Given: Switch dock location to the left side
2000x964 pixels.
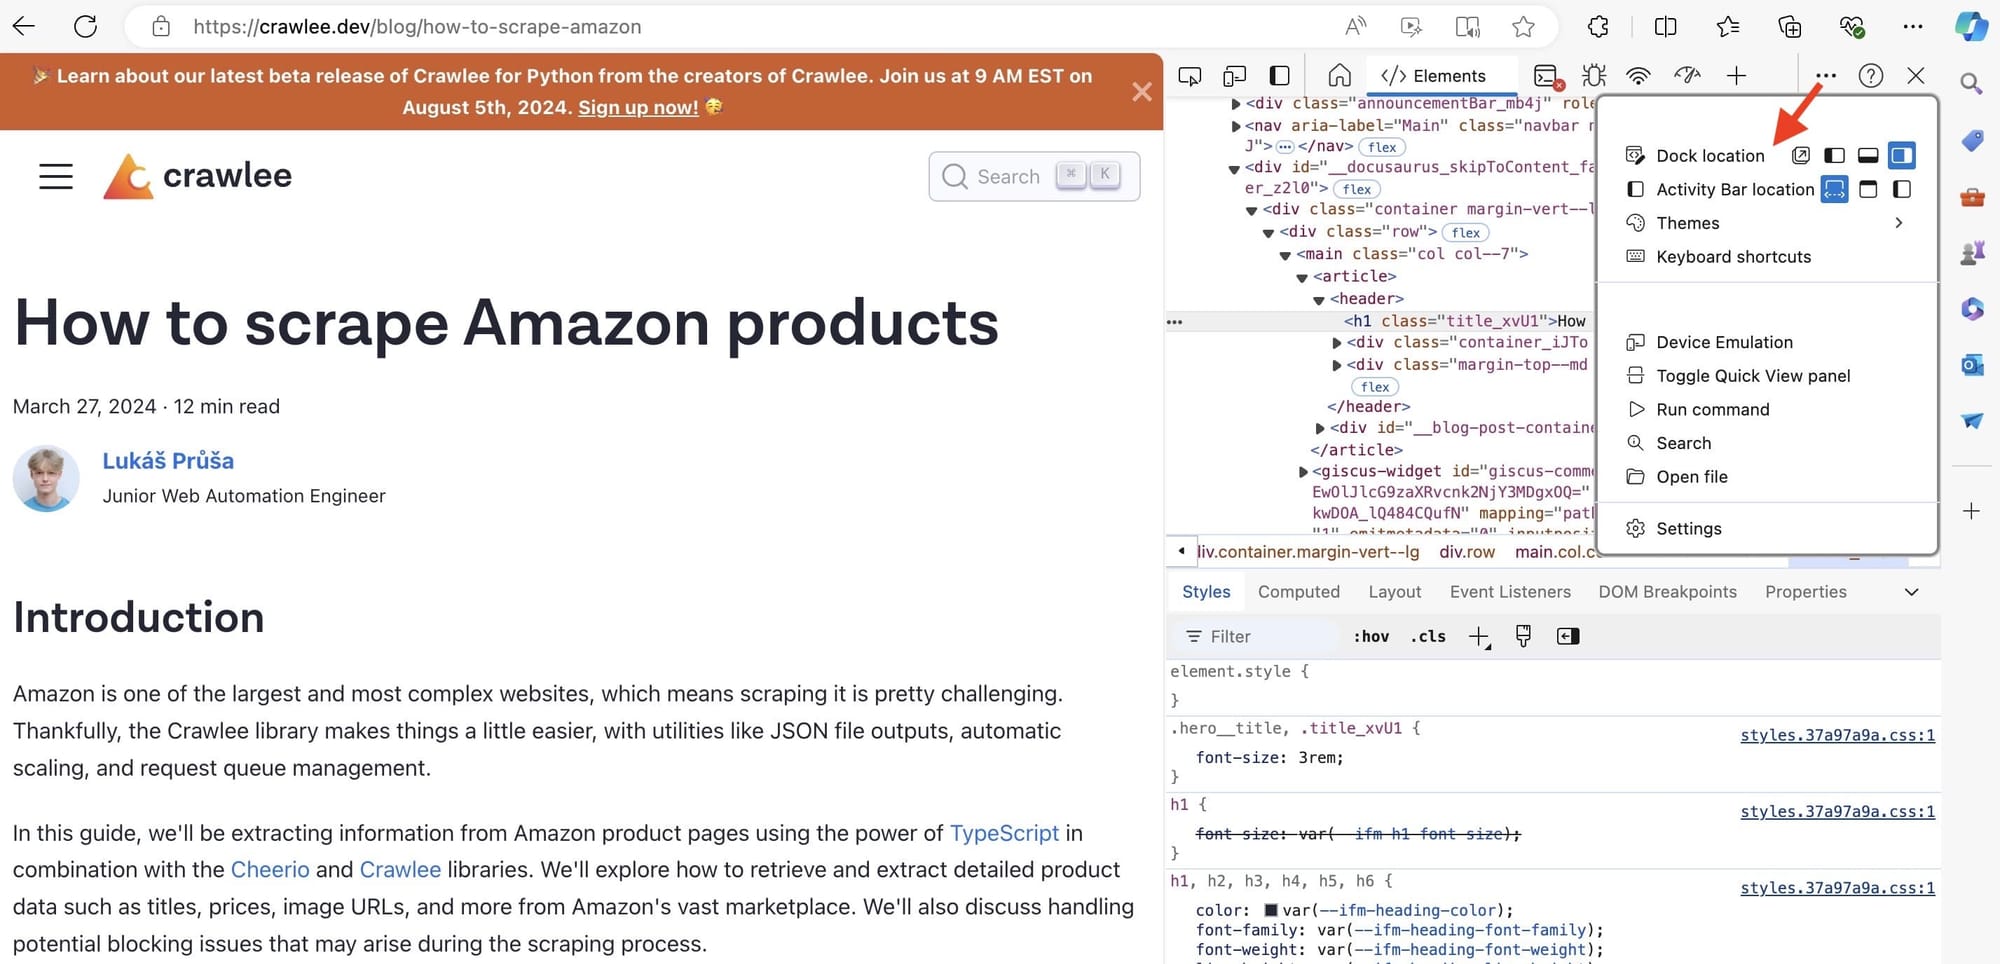Looking at the screenshot, I should point(1834,155).
